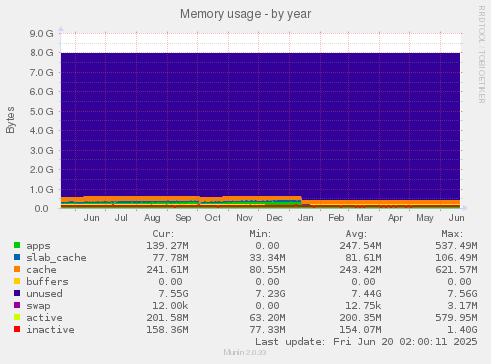Viewport: 491px width, 364px height.
Task: Click the purple swap legend swatch
Action: (17, 305)
